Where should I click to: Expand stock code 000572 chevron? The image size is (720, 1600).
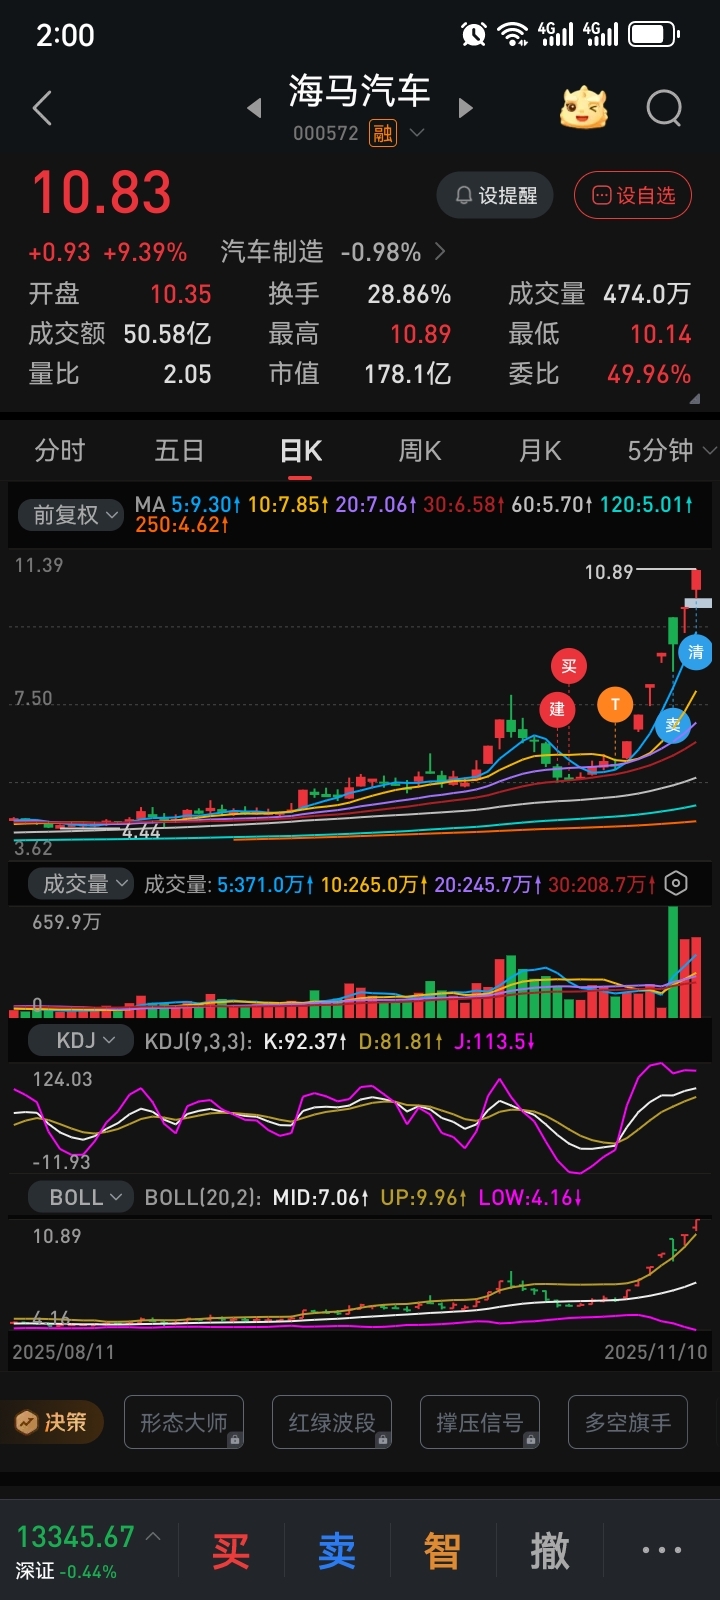[417, 132]
